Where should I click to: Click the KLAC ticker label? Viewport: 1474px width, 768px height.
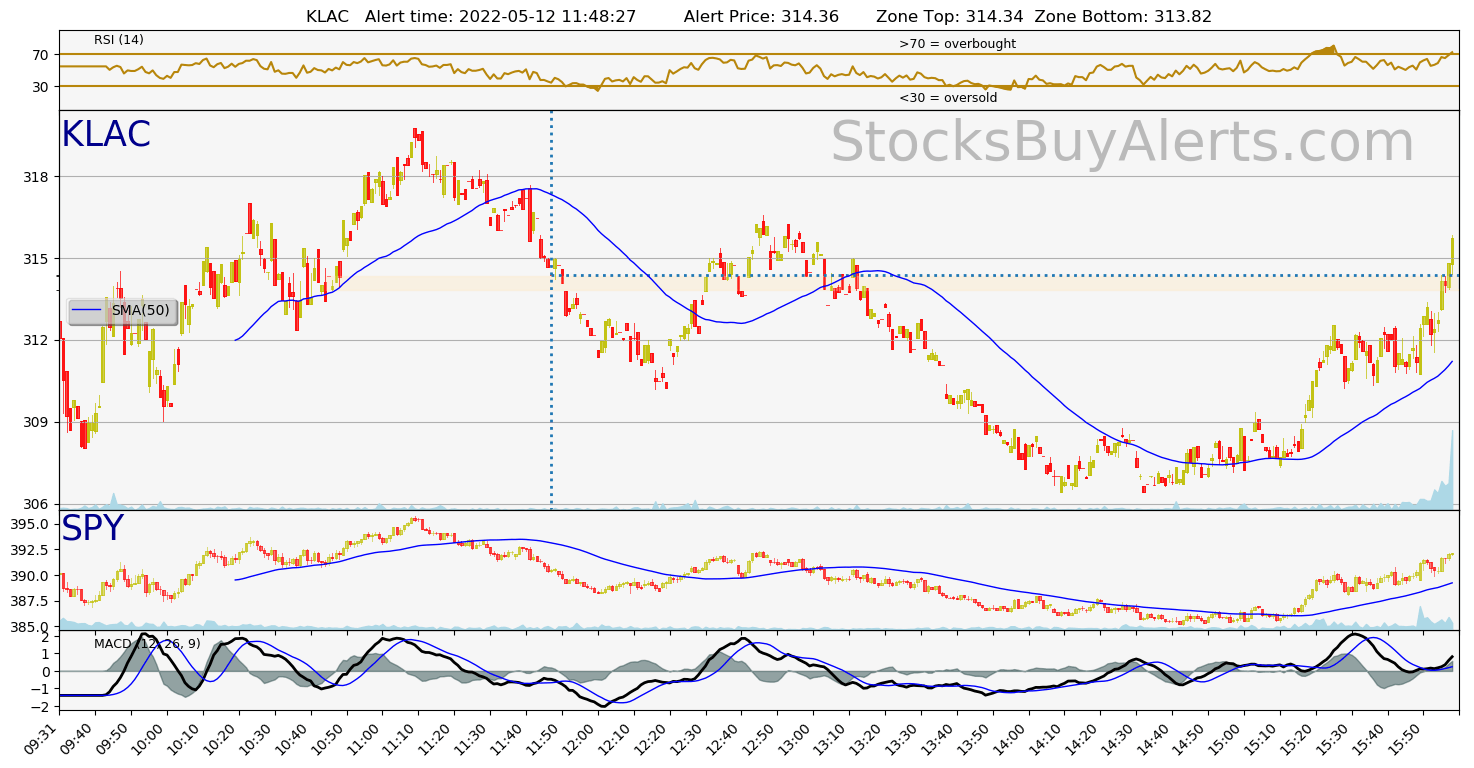coord(106,135)
